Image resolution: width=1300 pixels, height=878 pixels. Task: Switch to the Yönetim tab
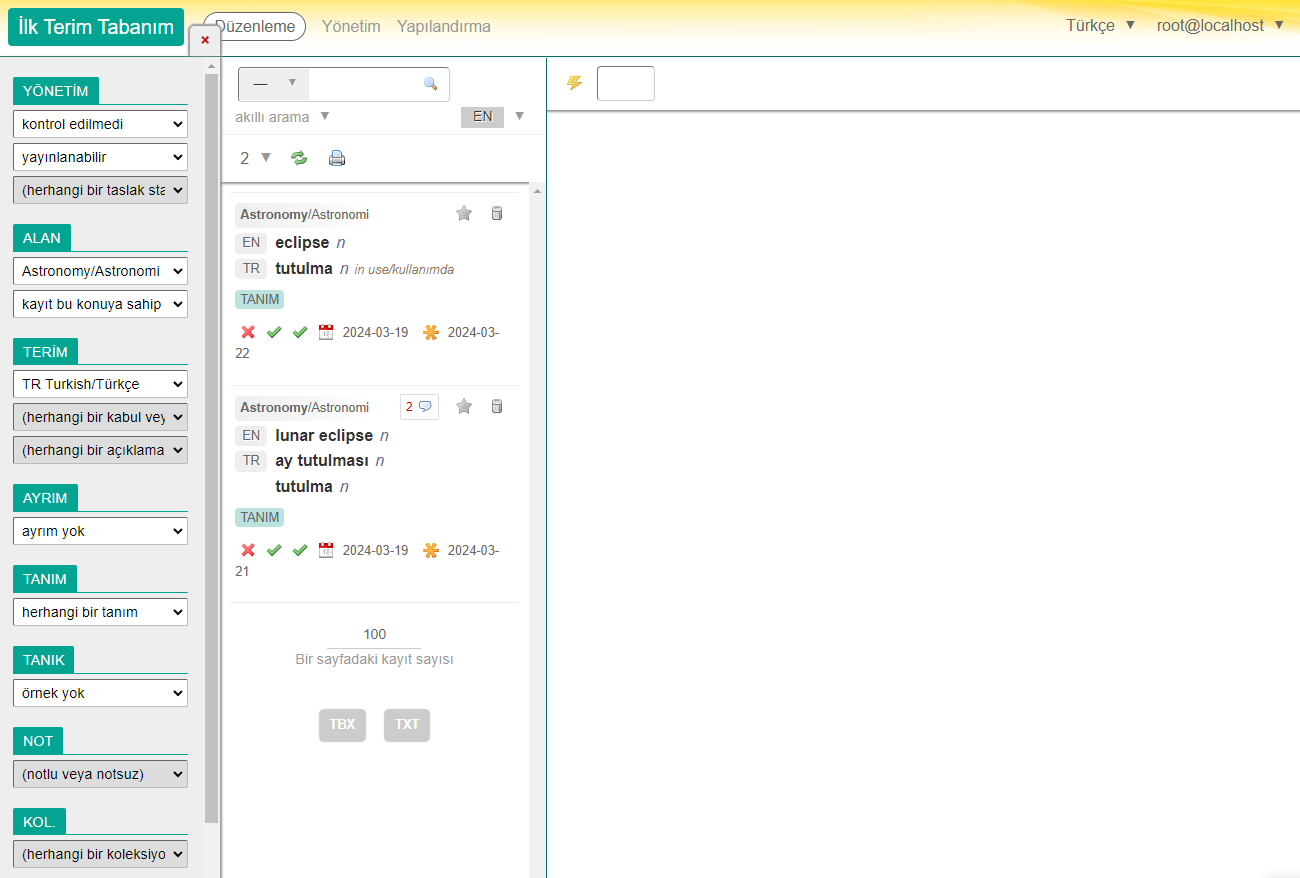pos(351,26)
